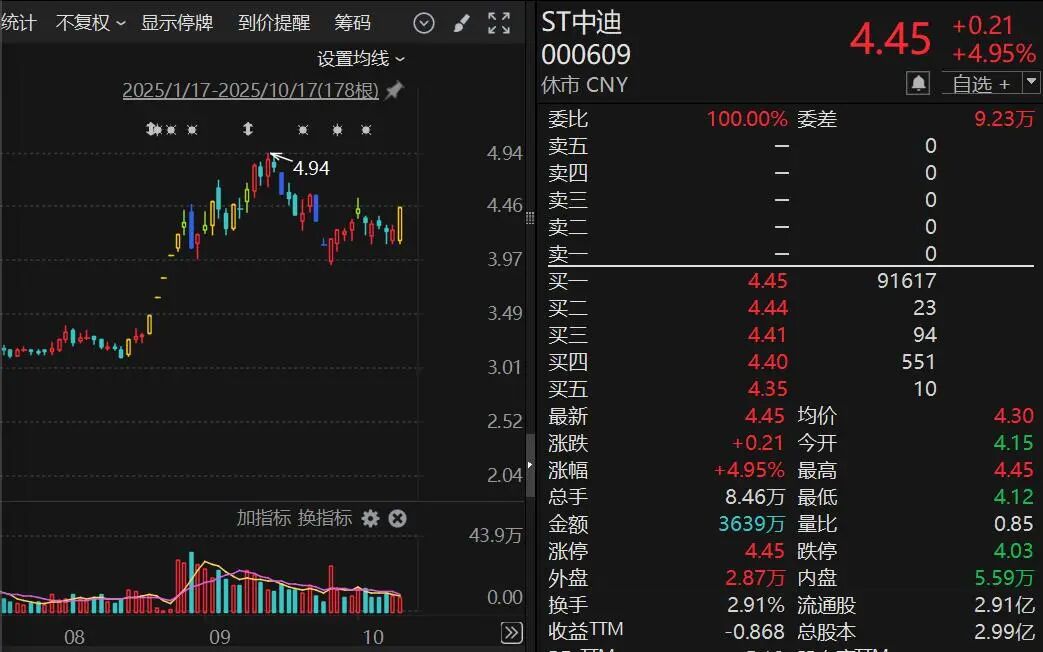Click the 收益TTM value -0.868
Screen dimensions: 1043x652
click(x=754, y=631)
